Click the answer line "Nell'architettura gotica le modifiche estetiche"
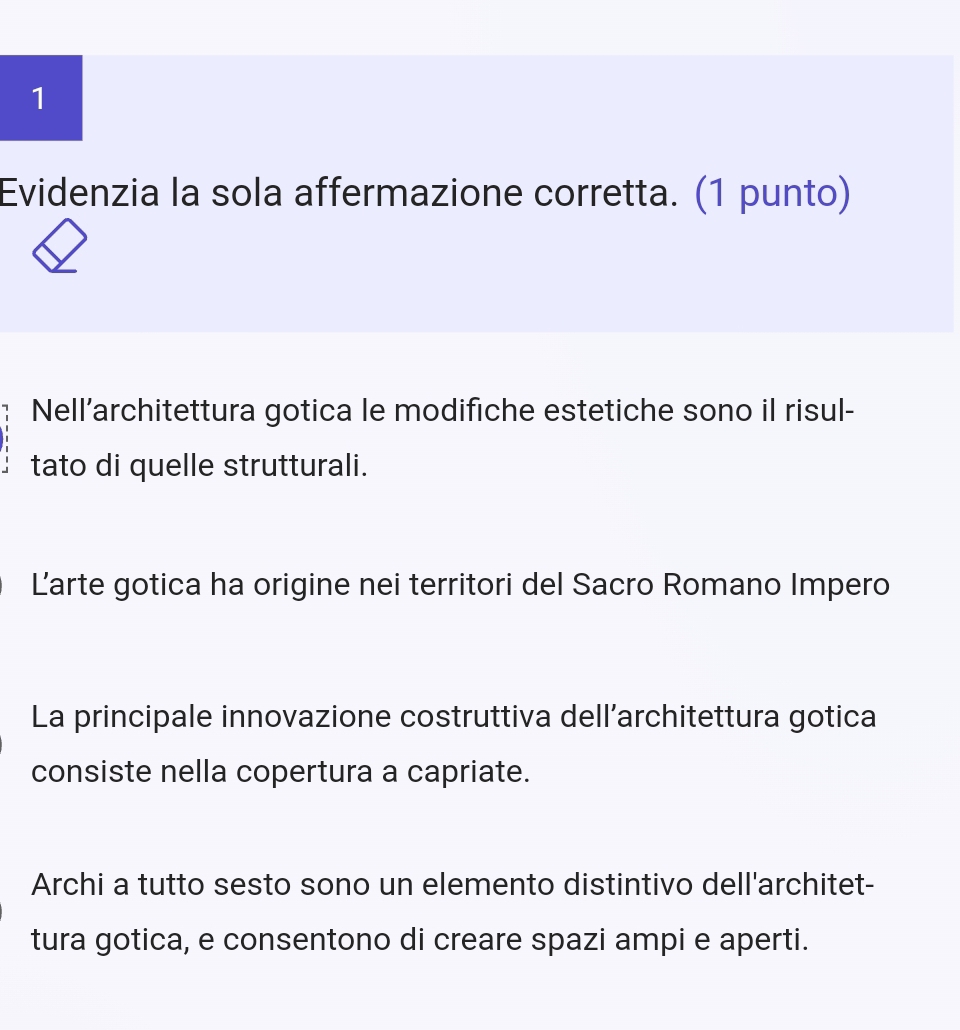960x1030 pixels. point(442,410)
